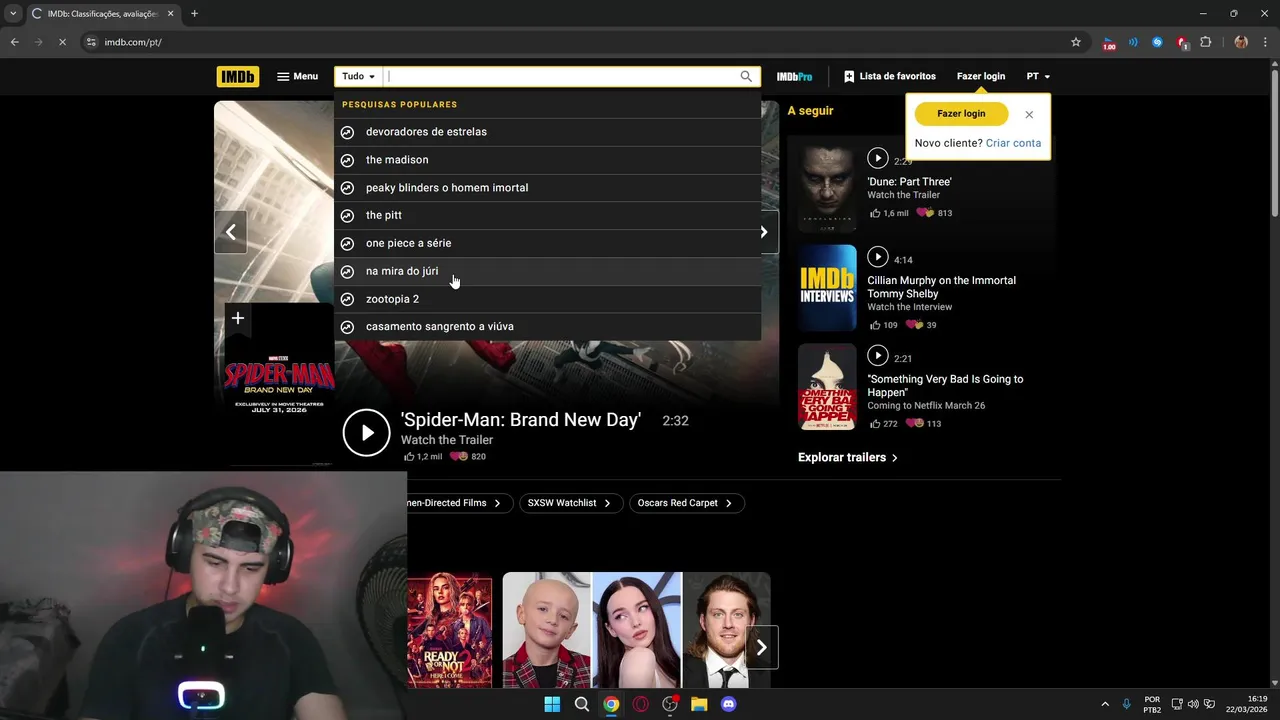Select suggestion casamento sangrento a viúva
The height and width of the screenshot is (720, 1280).
(x=547, y=327)
